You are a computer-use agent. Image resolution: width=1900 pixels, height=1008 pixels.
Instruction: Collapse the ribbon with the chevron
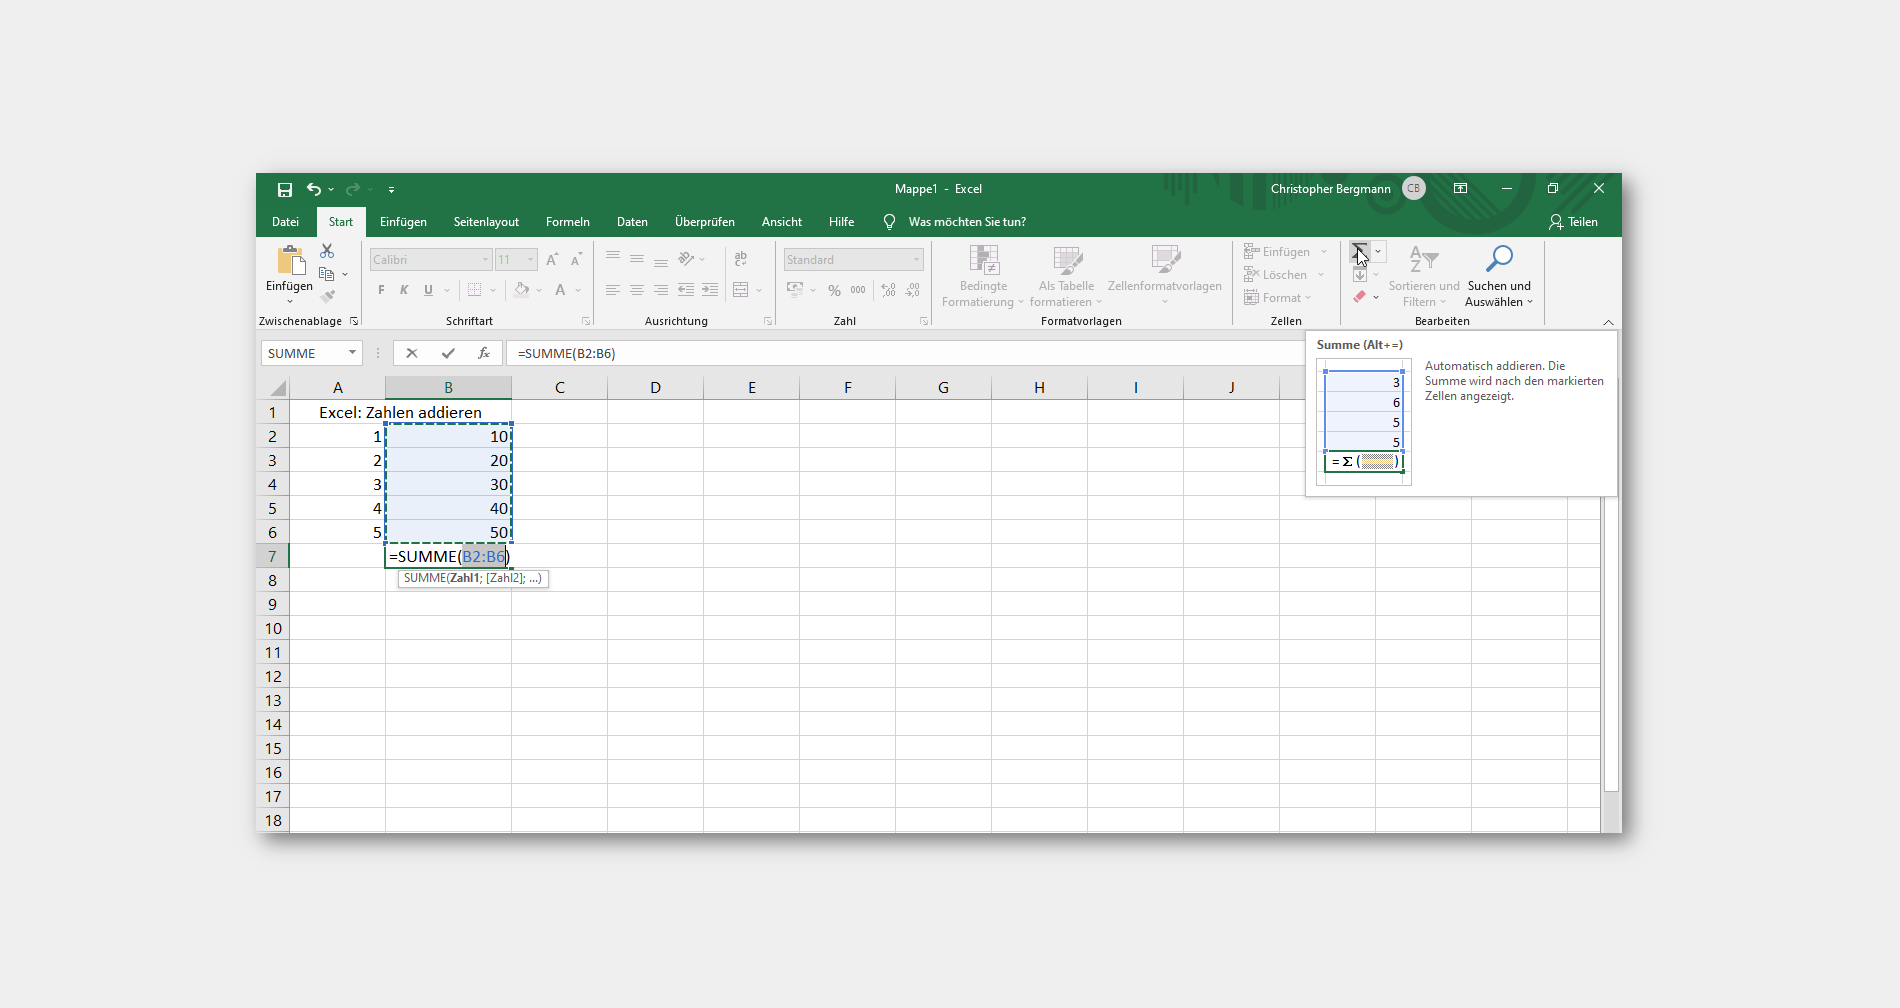coord(1608,322)
